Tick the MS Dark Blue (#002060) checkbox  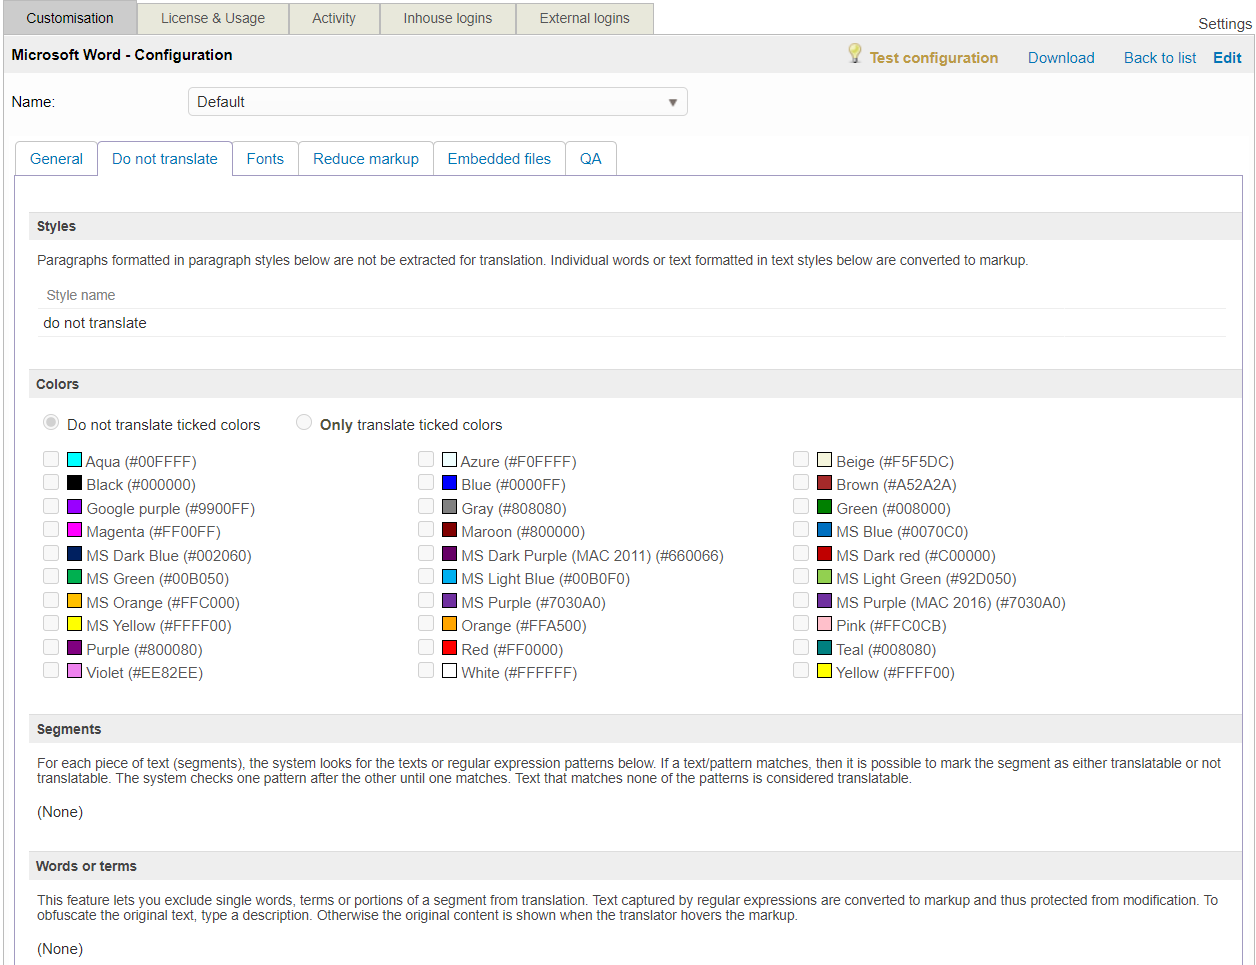(x=51, y=553)
